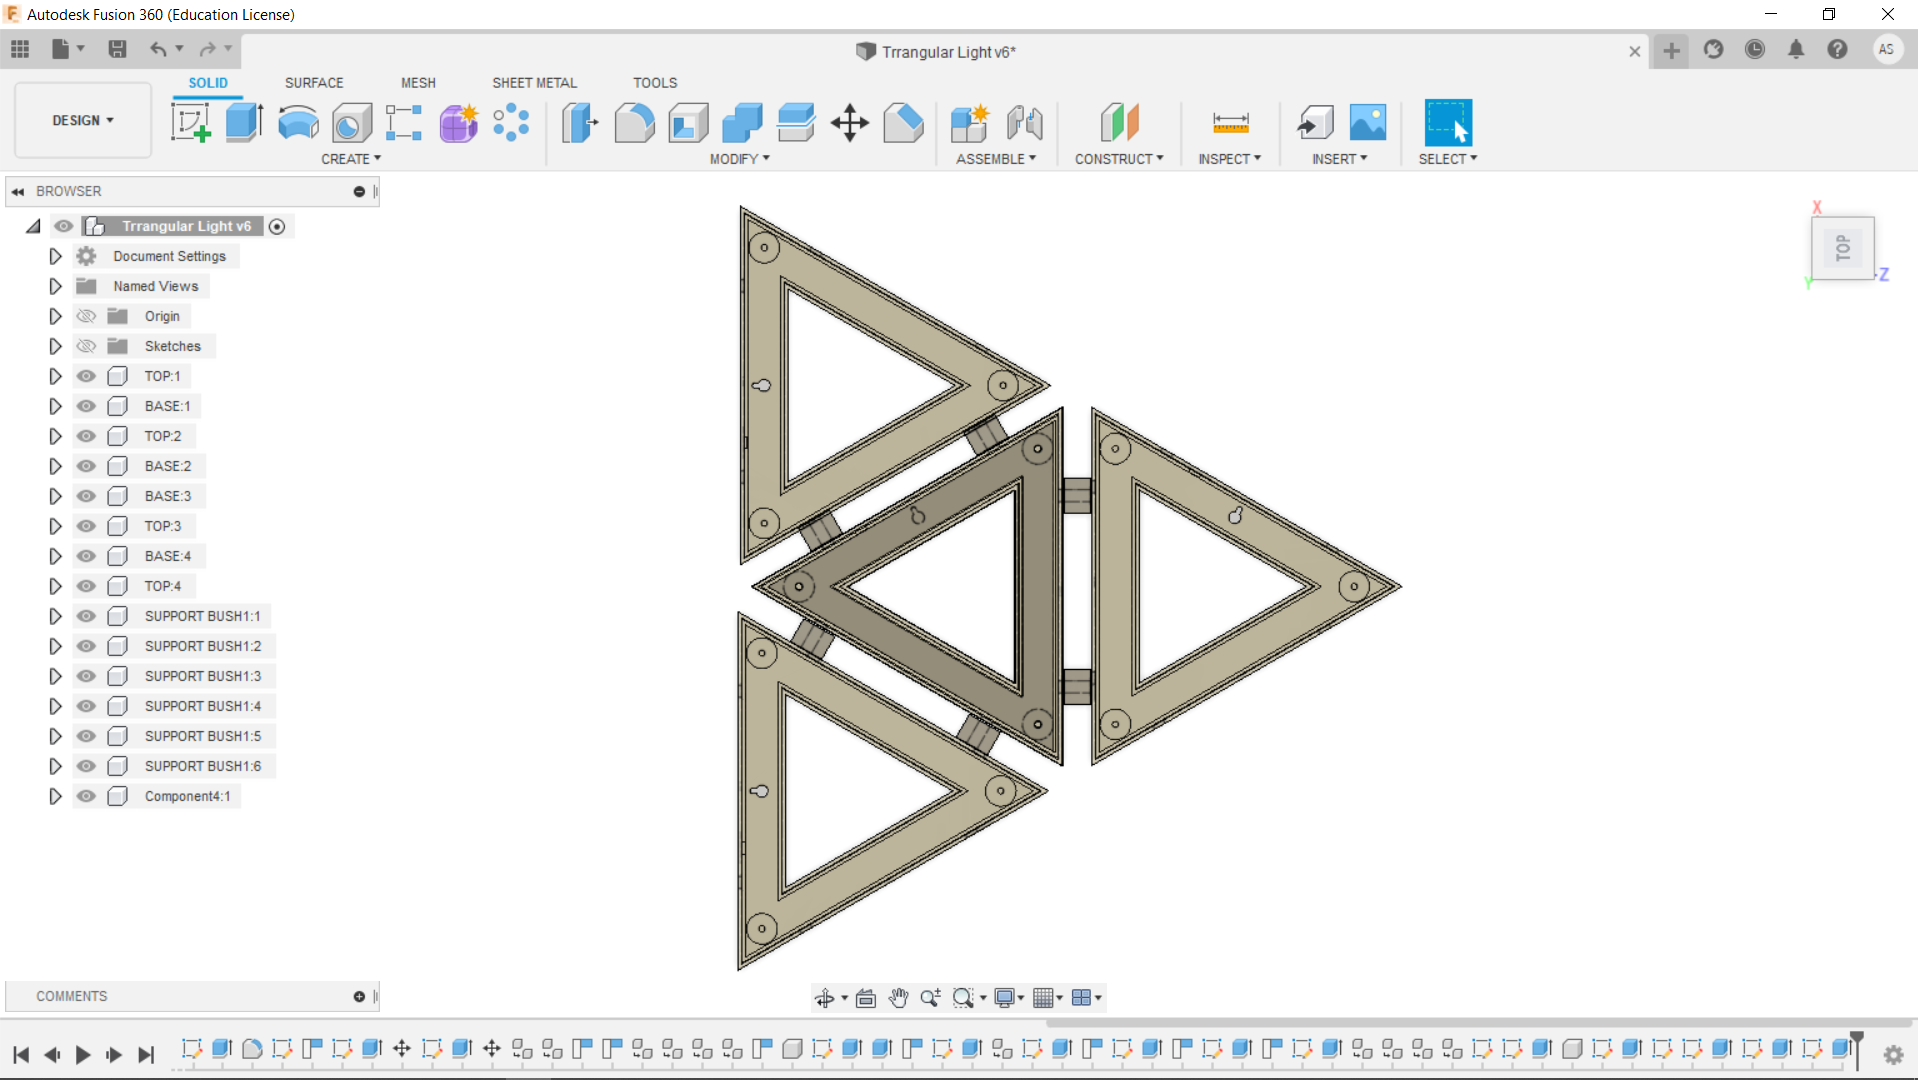
Task: Open the ASSEMBLE menu
Action: coord(996,159)
